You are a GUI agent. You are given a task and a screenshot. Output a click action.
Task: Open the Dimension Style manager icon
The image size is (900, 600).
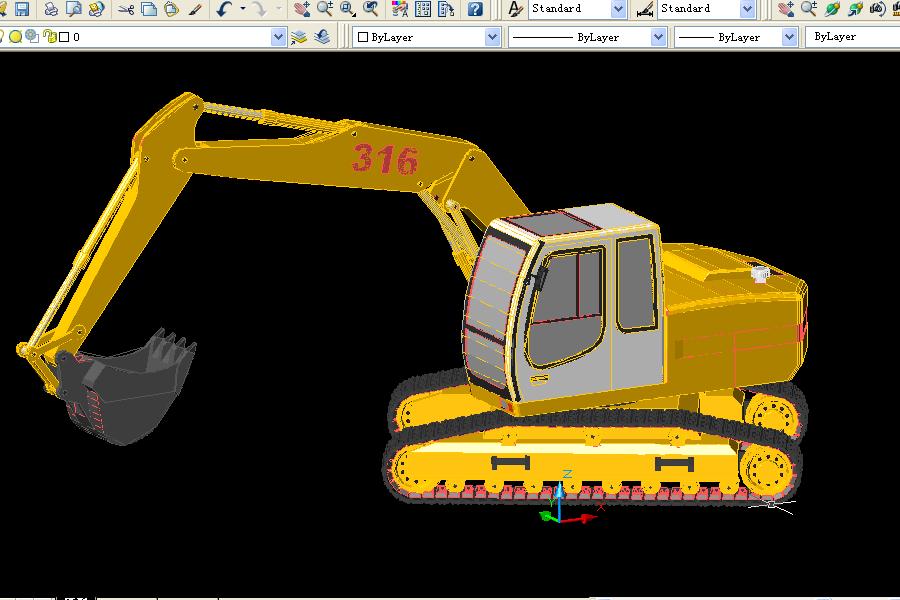(645, 9)
